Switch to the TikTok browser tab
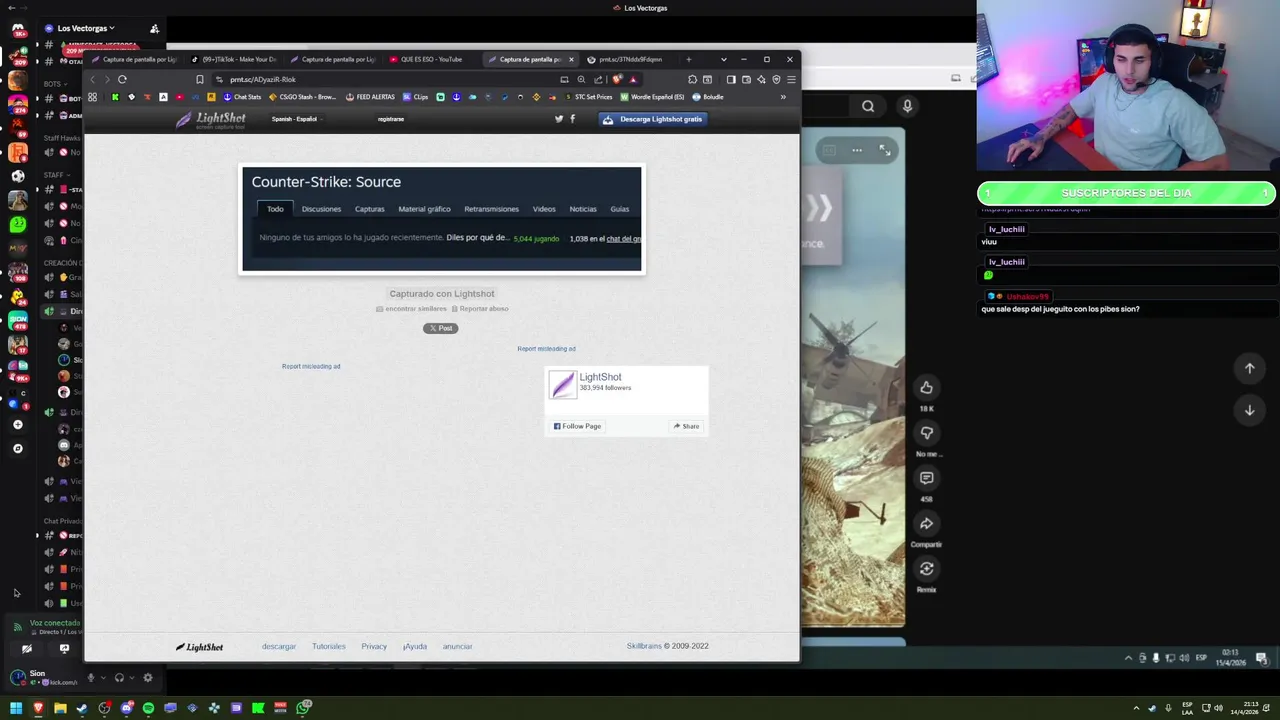The width and height of the screenshot is (1280, 720). coord(234,59)
